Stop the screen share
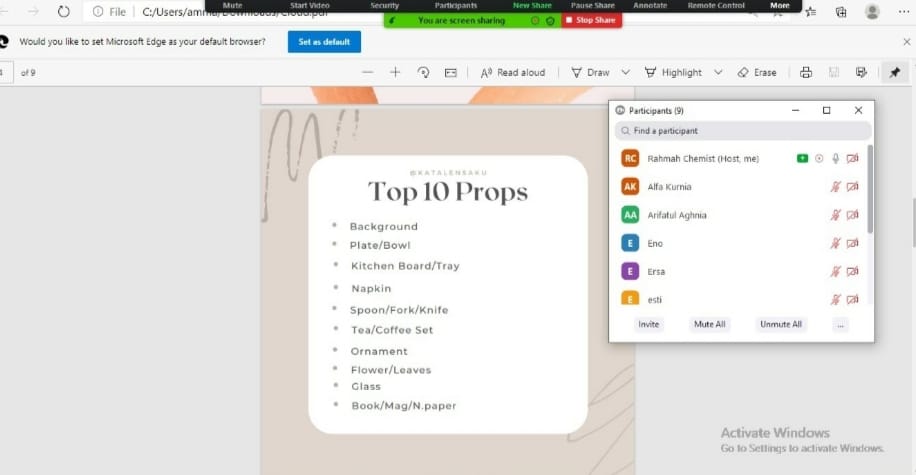Viewport: 916px width, 475px height. click(x=591, y=20)
